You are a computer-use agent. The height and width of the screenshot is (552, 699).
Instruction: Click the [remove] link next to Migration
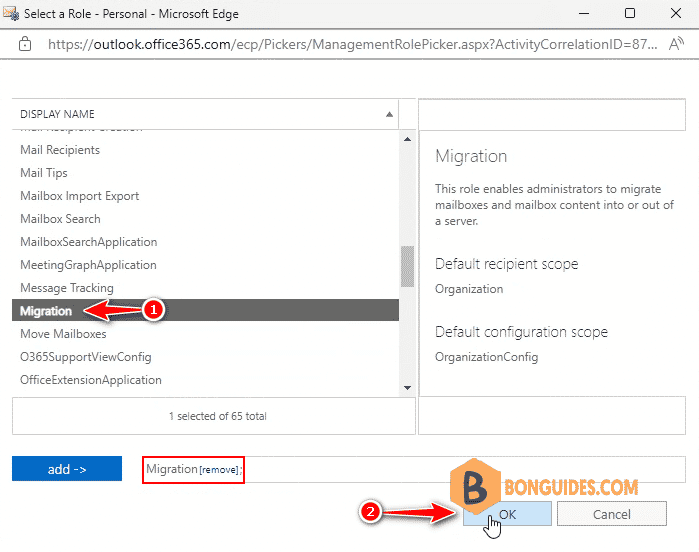pos(218,470)
